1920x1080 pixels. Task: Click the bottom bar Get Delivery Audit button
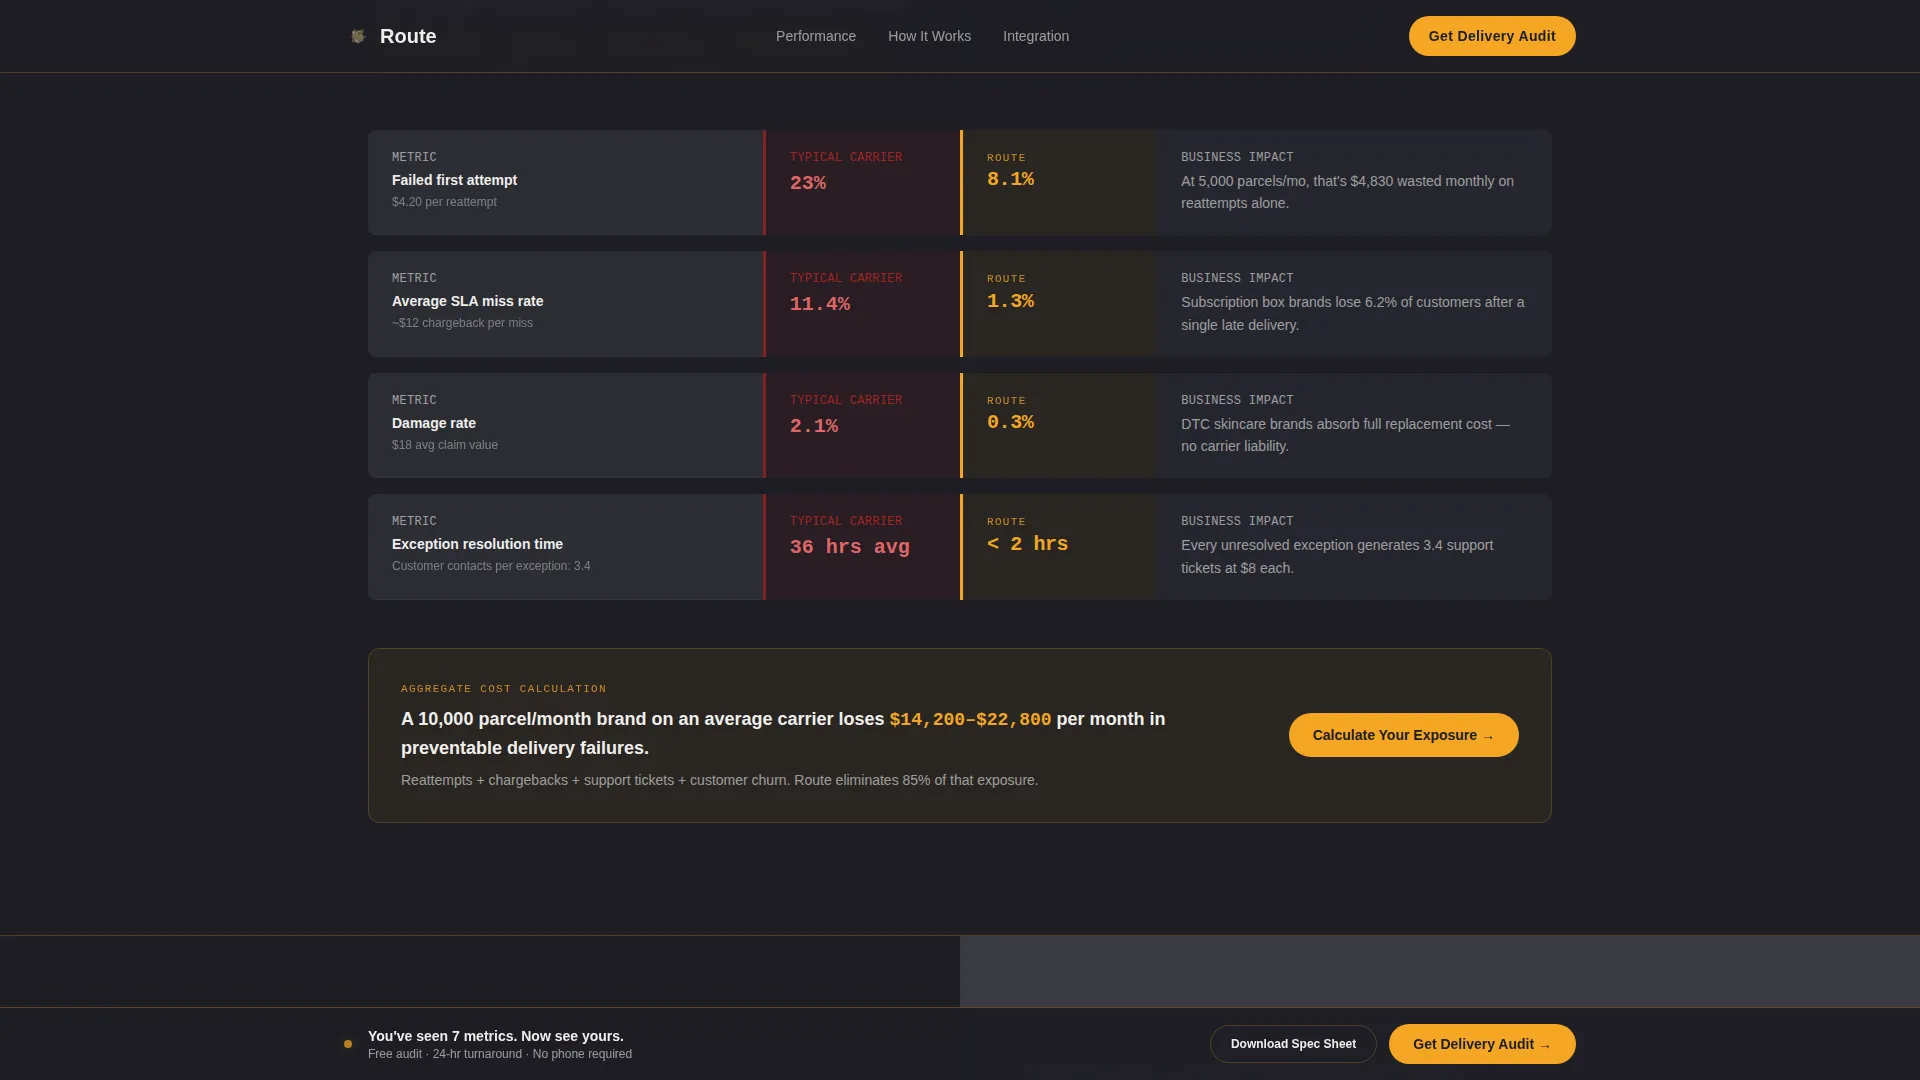click(1482, 1044)
